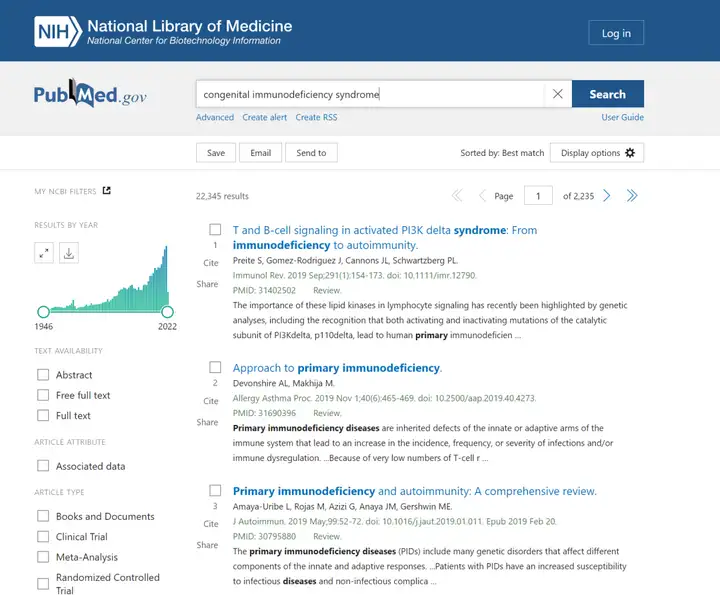Go to the next results page arrow
The width and height of the screenshot is (720, 595).
[607, 196]
